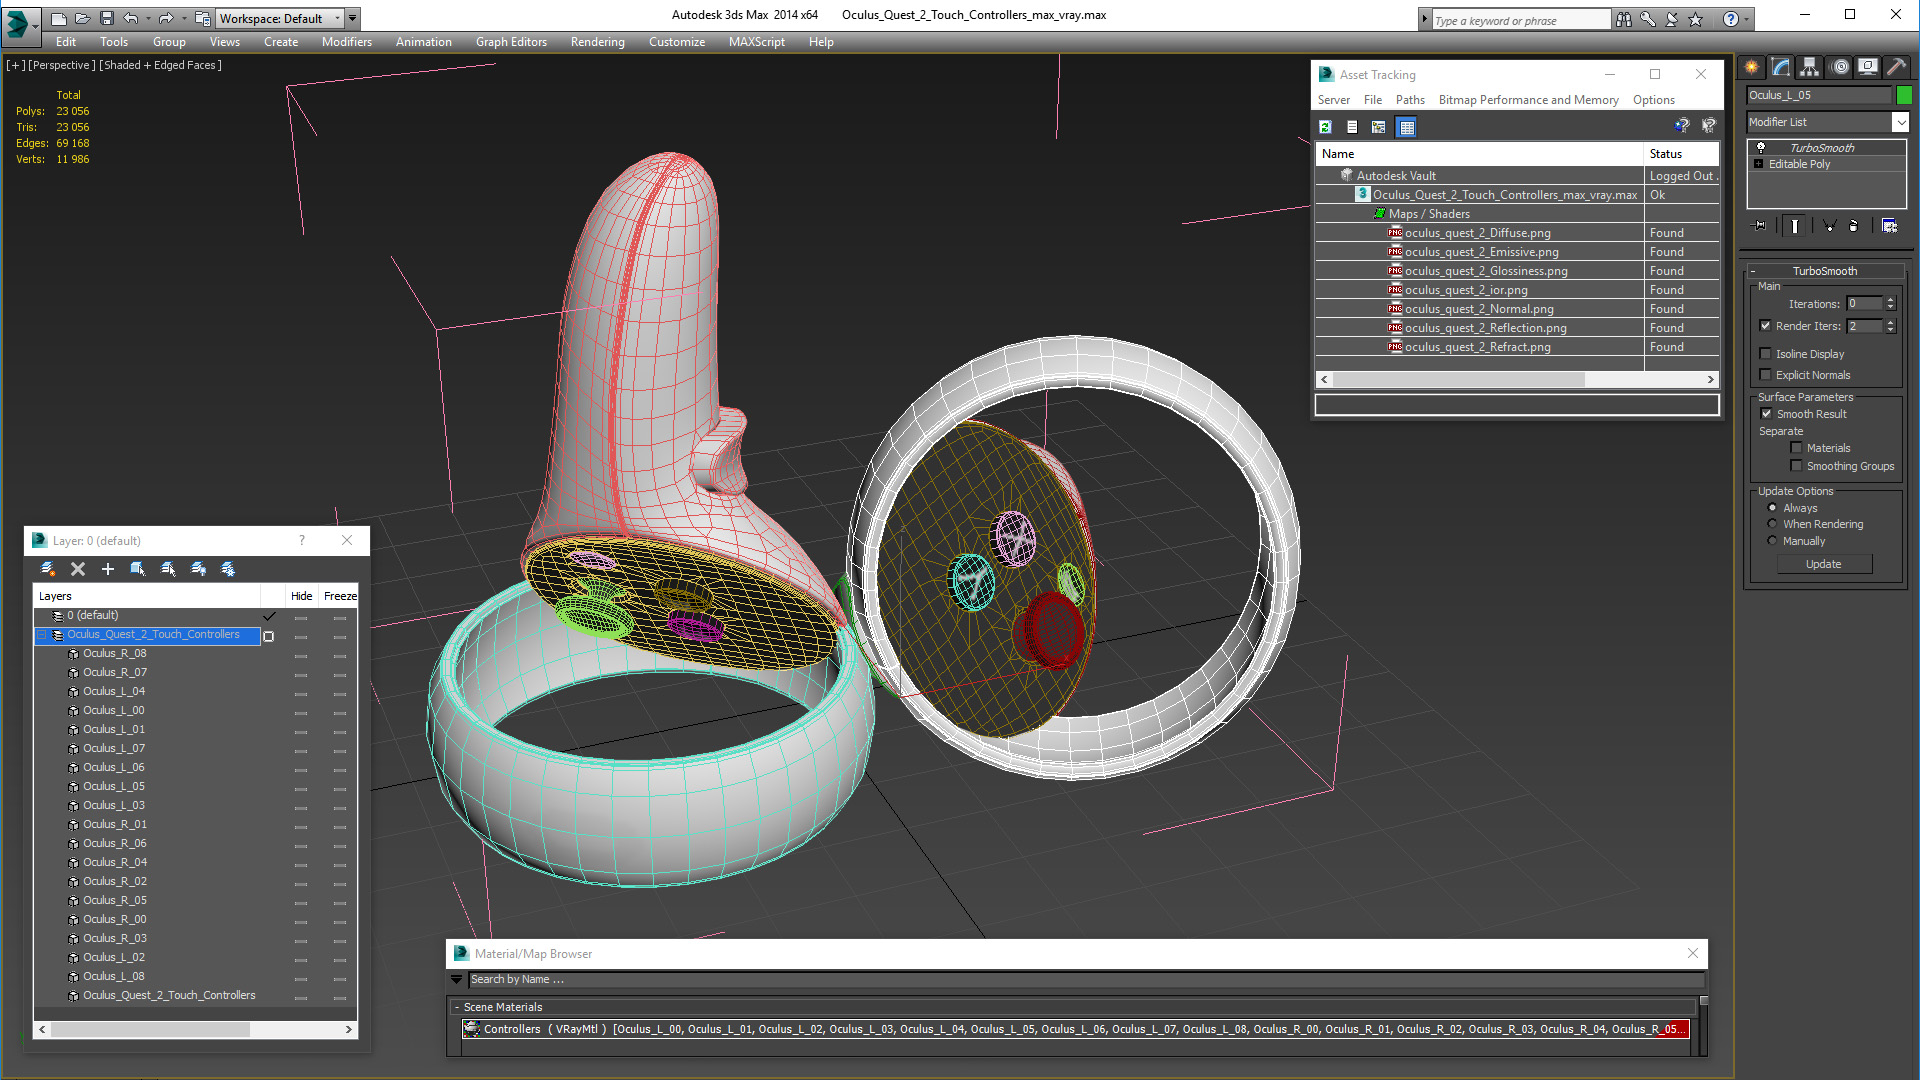Open the MAXScript menu
Image resolution: width=1920 pixels, height=1080 pixels.
tap(757, 42)
